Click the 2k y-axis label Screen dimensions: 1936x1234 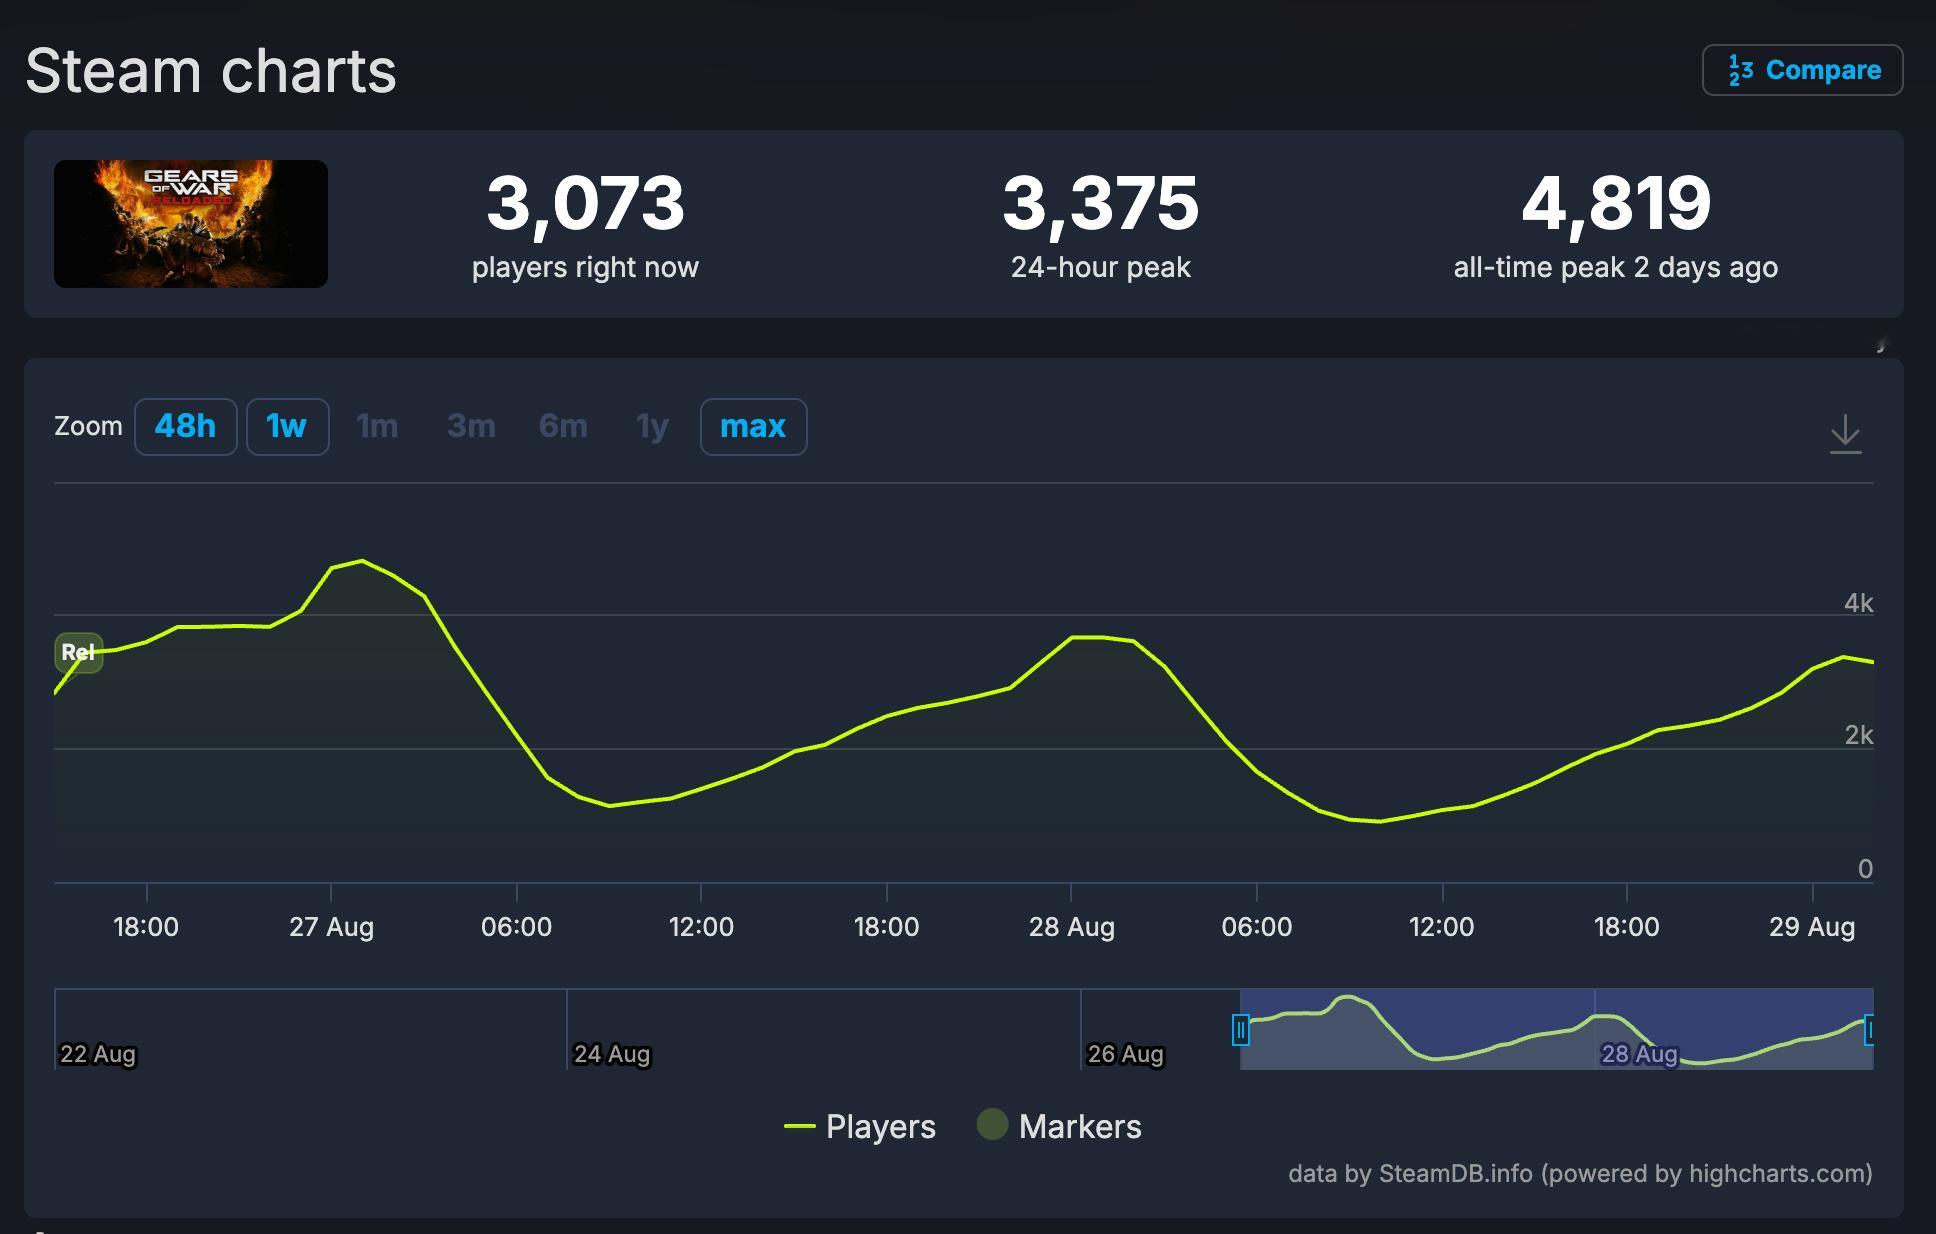click(x=1858, y=735)
